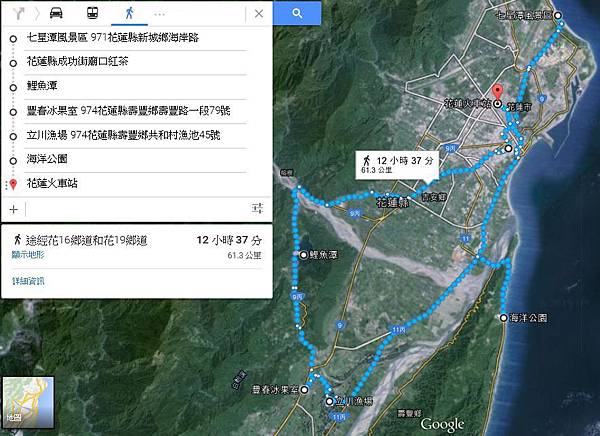This screenshot has width=600, height=436.
Task: Edit the 花蓮火車站 destination field
Action: click(135, 184)
